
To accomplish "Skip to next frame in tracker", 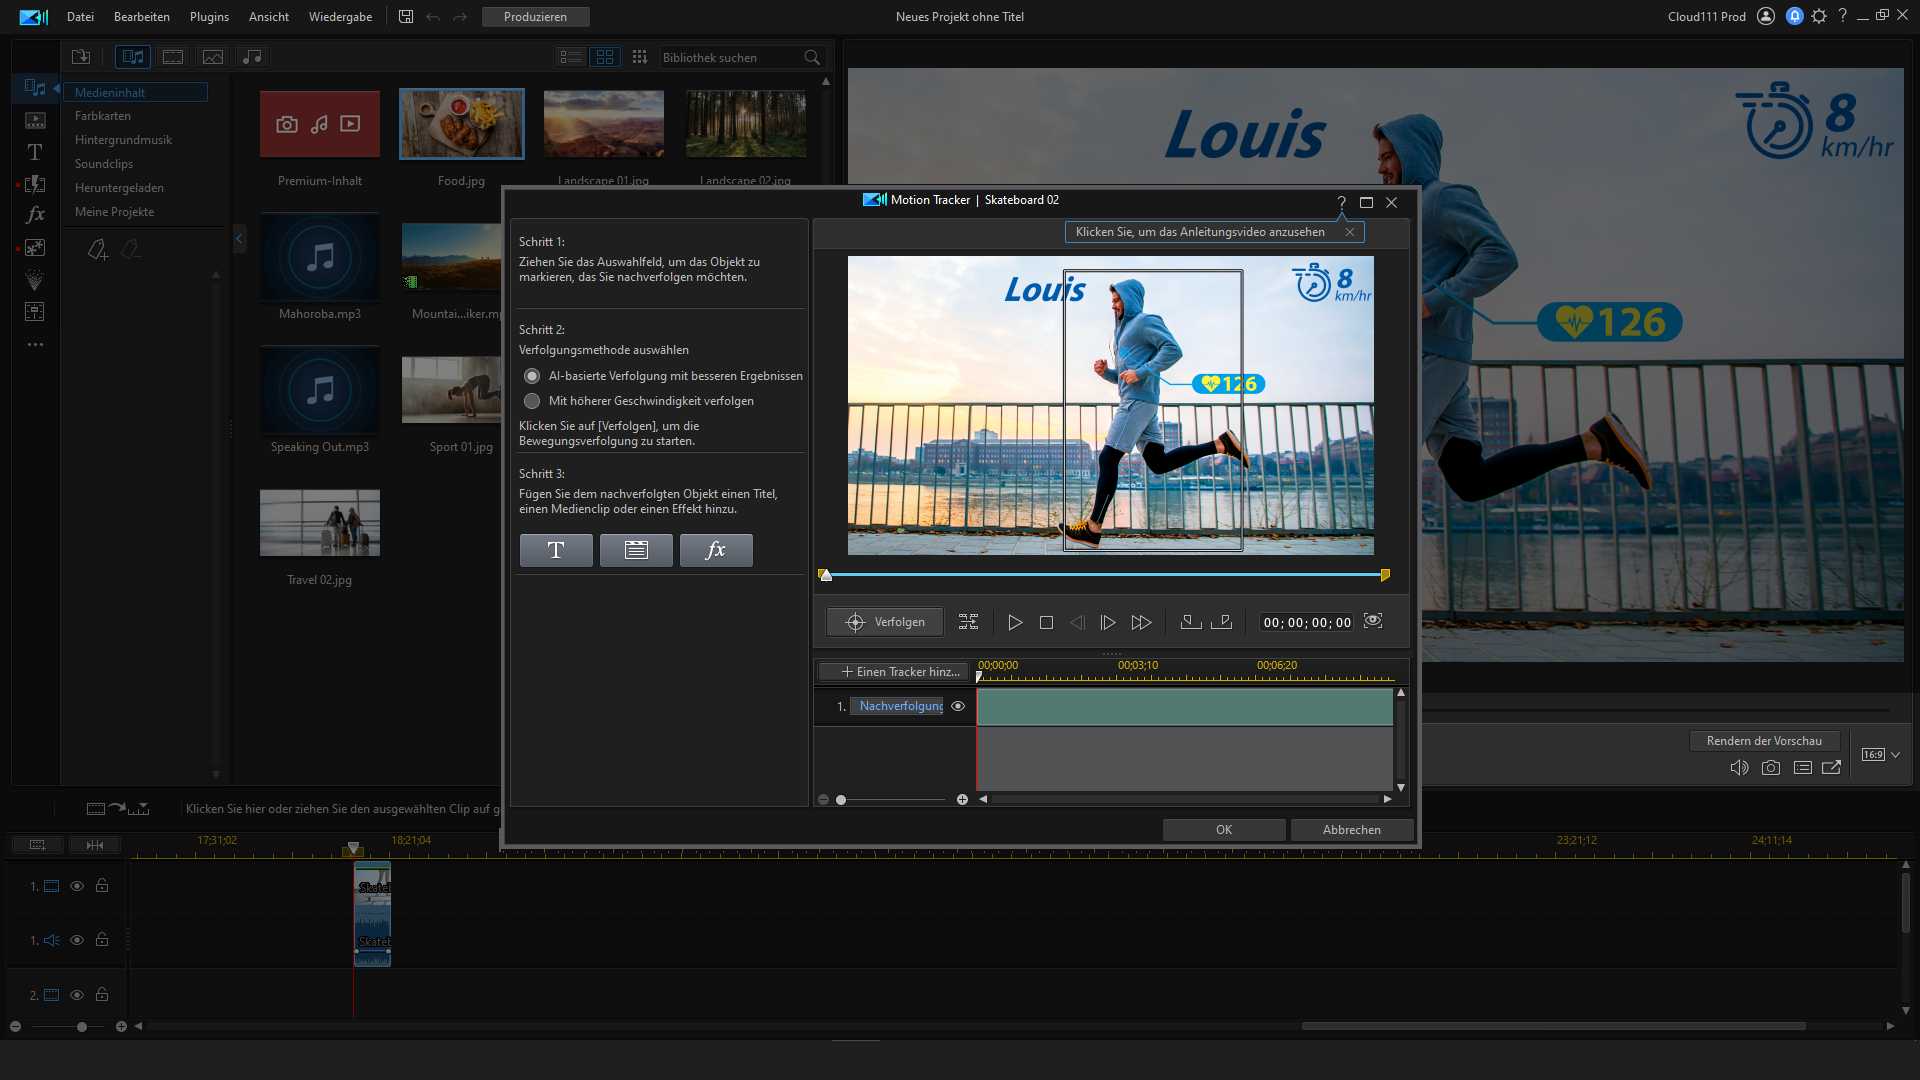I will [1108, 622].
